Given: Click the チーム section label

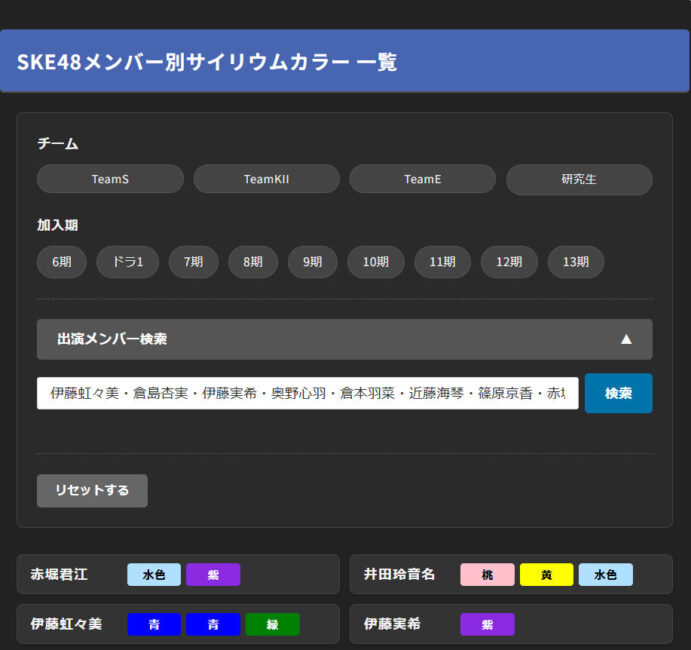Looking at the screenshot, I should pos(58,143).
